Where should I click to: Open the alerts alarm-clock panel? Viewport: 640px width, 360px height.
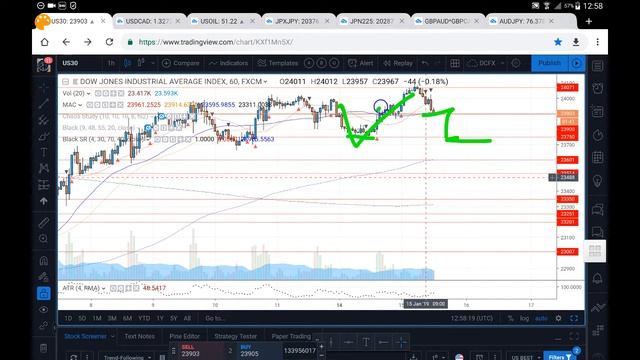pyautogui.click(x=598, y=88)
